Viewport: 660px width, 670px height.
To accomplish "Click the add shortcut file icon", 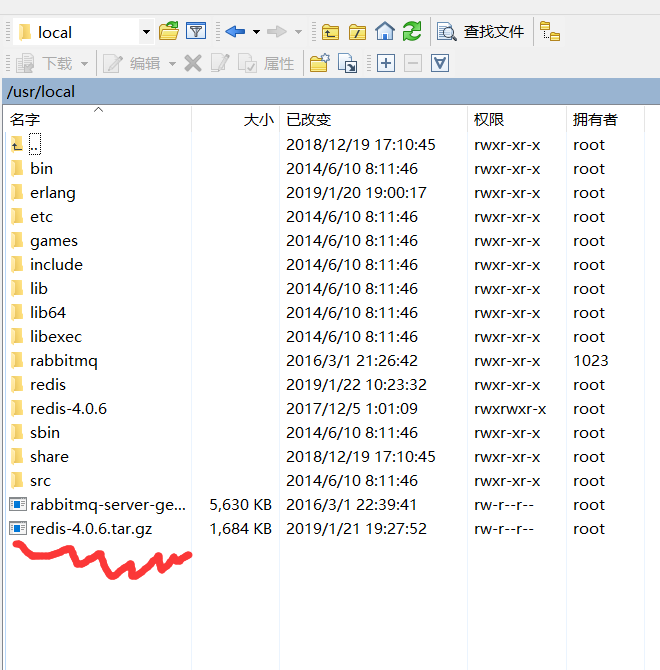I will point(347,64).
